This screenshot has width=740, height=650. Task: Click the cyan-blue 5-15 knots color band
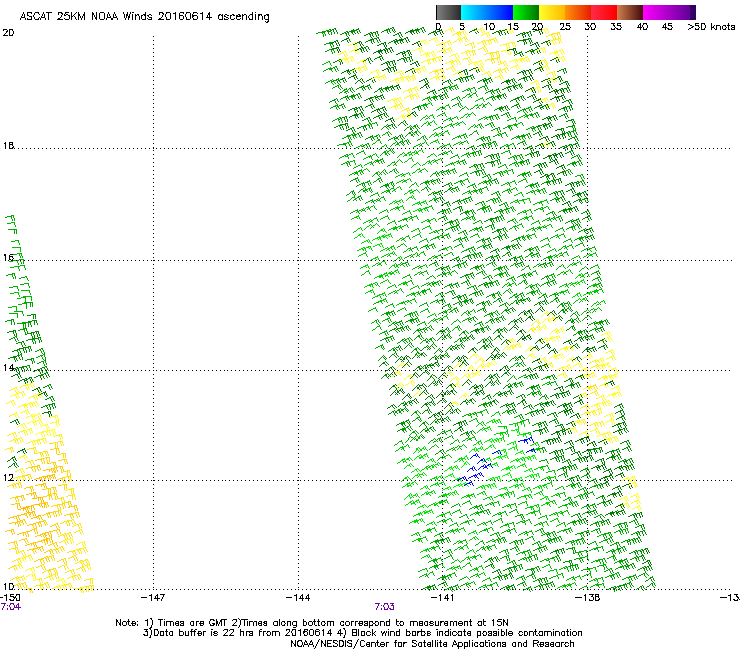point(487,12)
